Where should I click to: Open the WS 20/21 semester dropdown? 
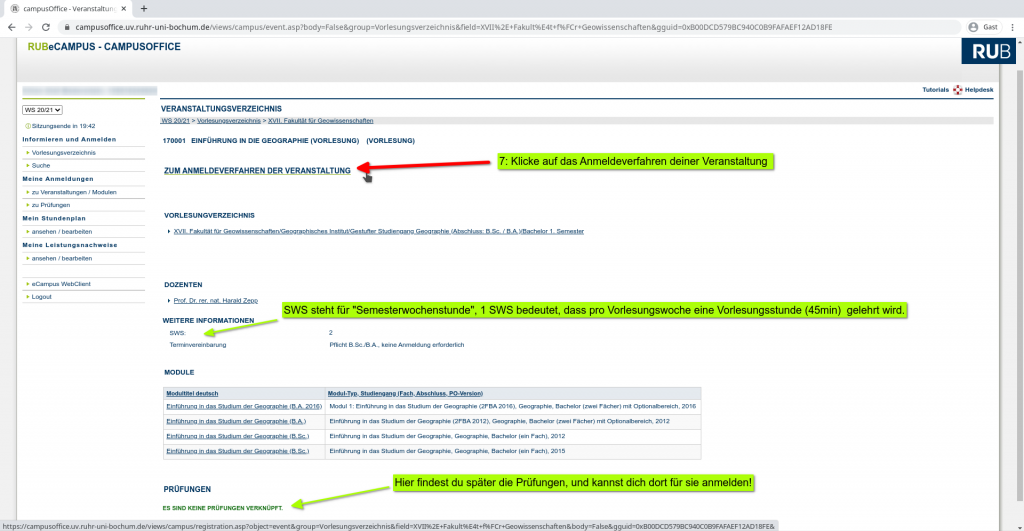[x=43, y=109]
